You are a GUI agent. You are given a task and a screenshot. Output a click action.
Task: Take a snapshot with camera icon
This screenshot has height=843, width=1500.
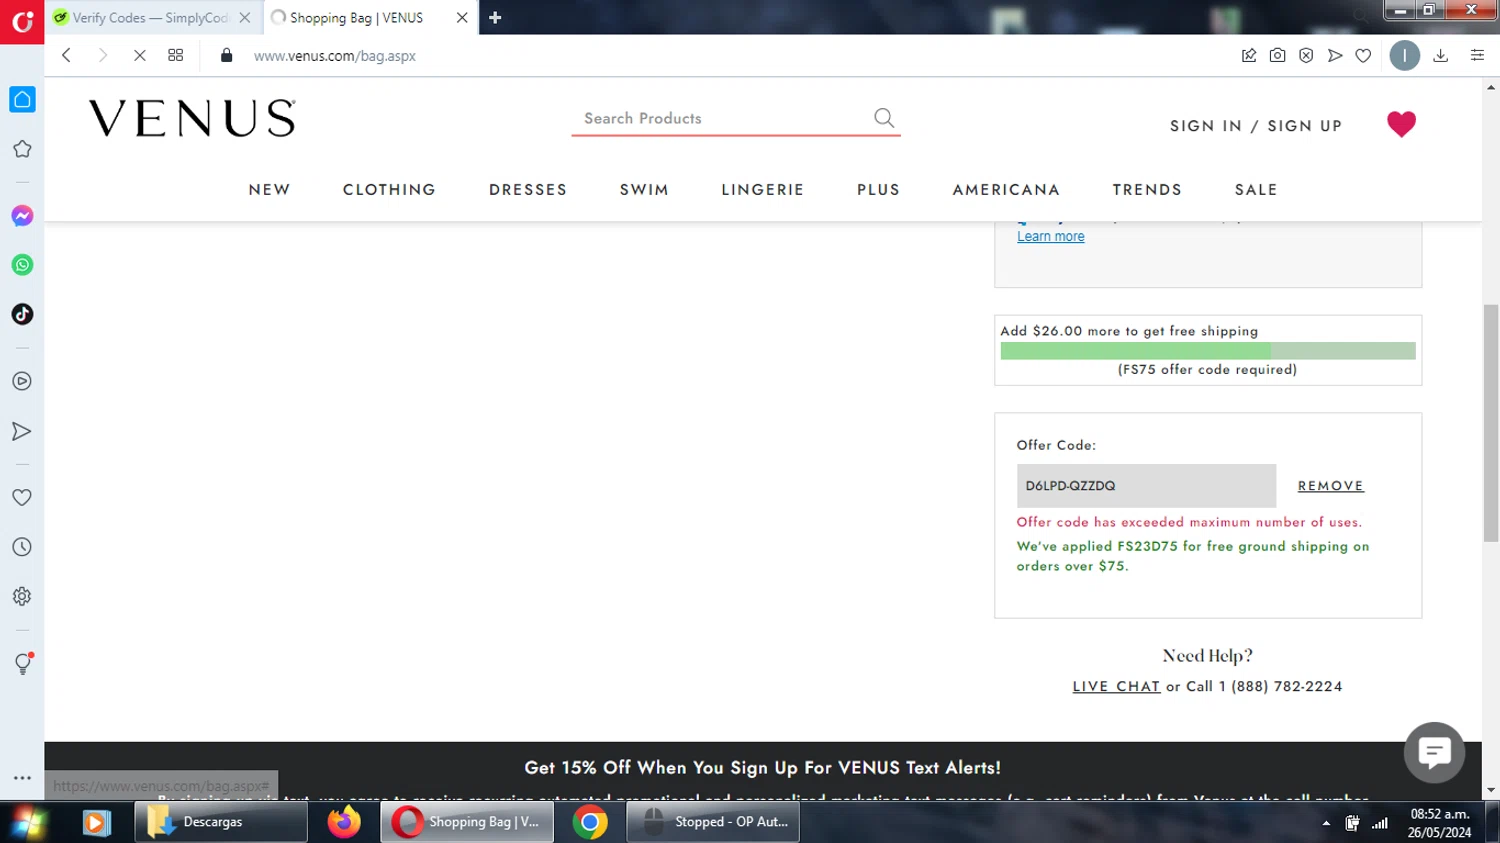(1277, 56)
